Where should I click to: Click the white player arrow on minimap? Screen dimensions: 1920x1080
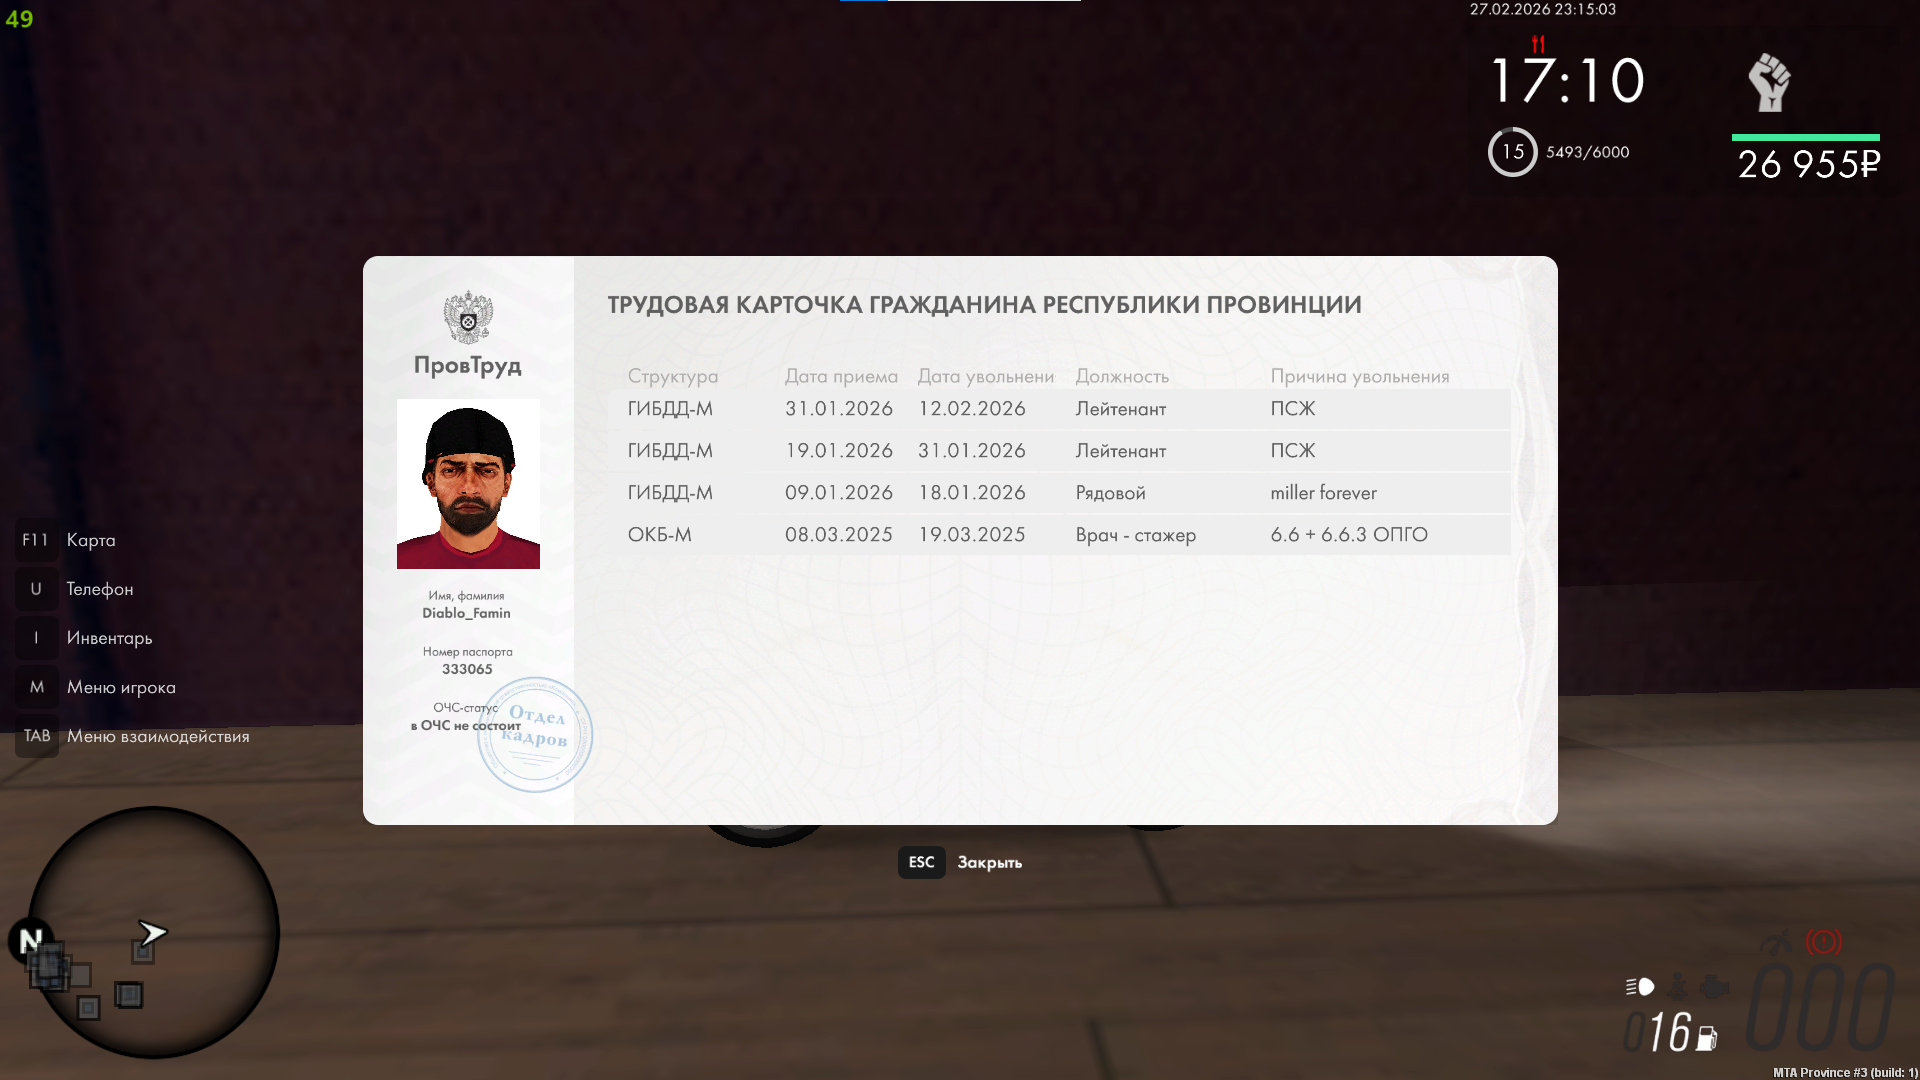(152, 933)
